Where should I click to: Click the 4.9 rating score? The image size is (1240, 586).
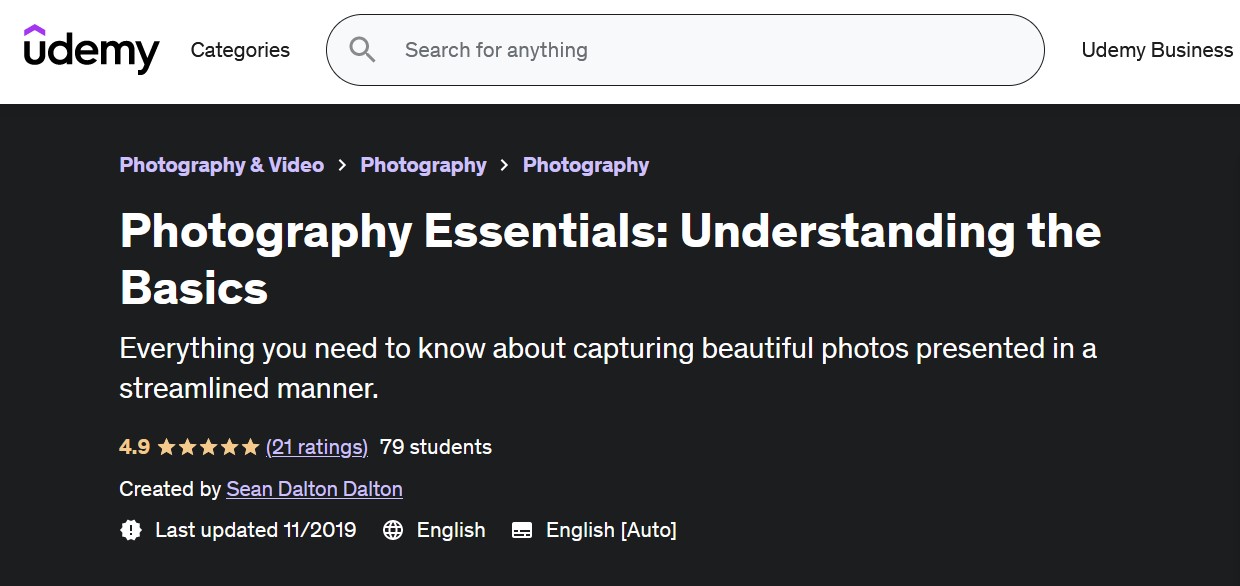[134, 447]
